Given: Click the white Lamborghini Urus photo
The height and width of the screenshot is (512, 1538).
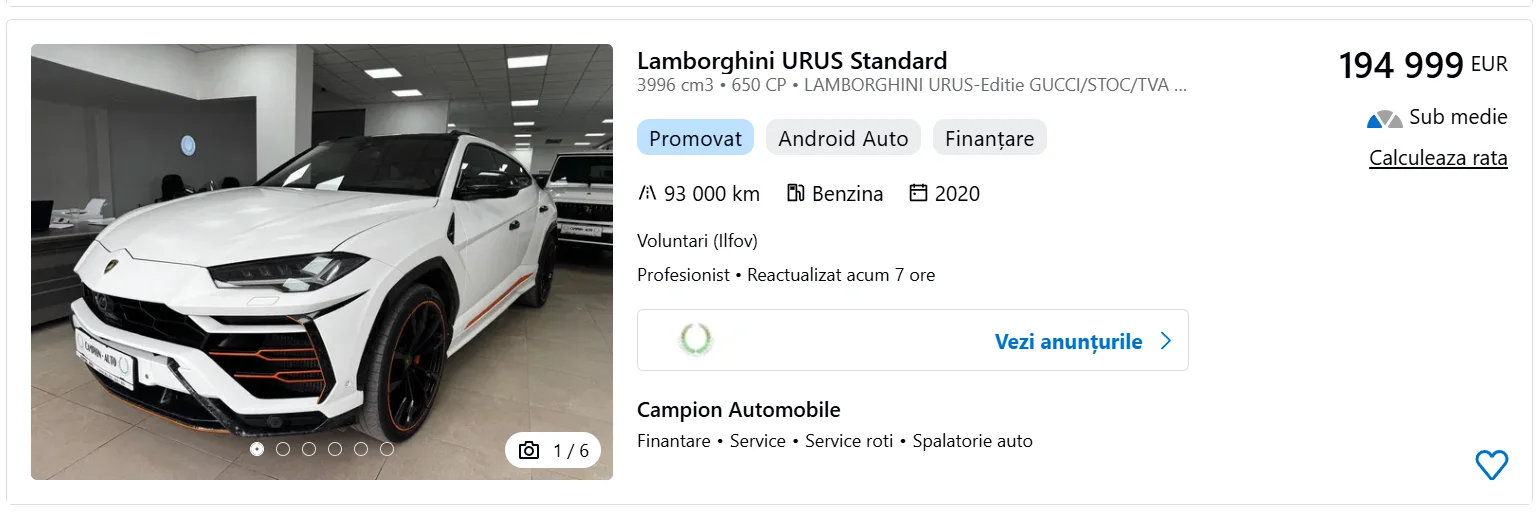Looking at the screenshot, I should coord(321,260).
